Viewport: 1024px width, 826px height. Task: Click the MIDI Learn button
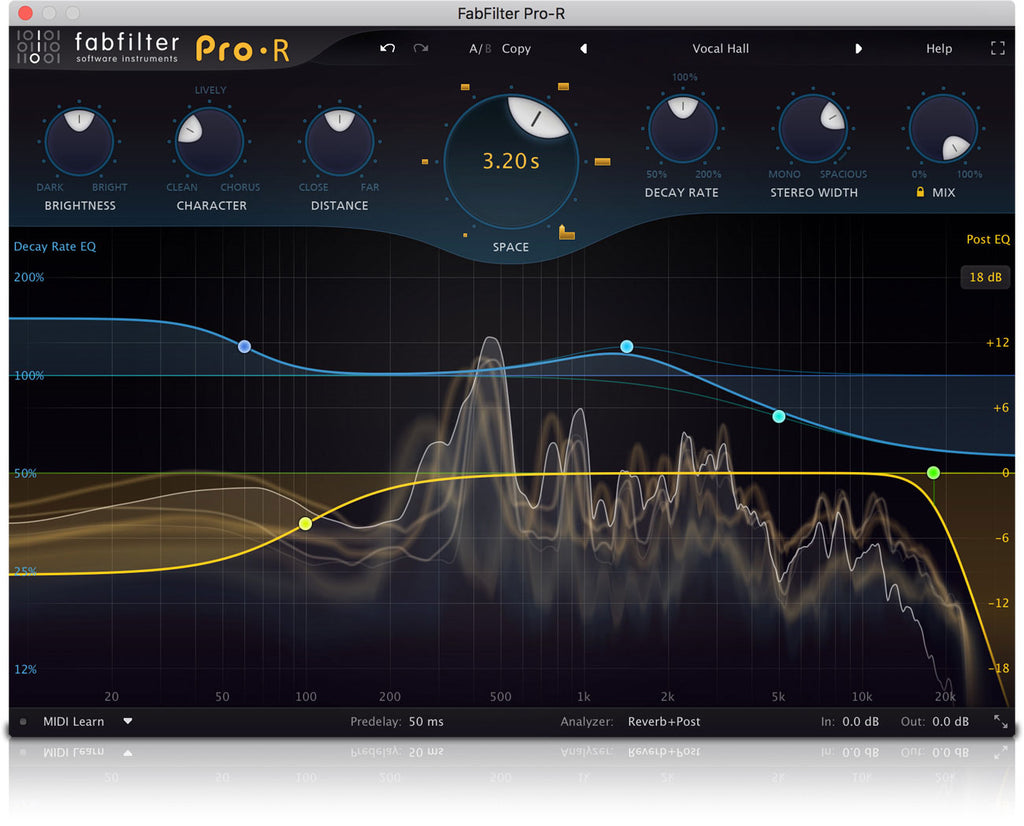point(73,722)
